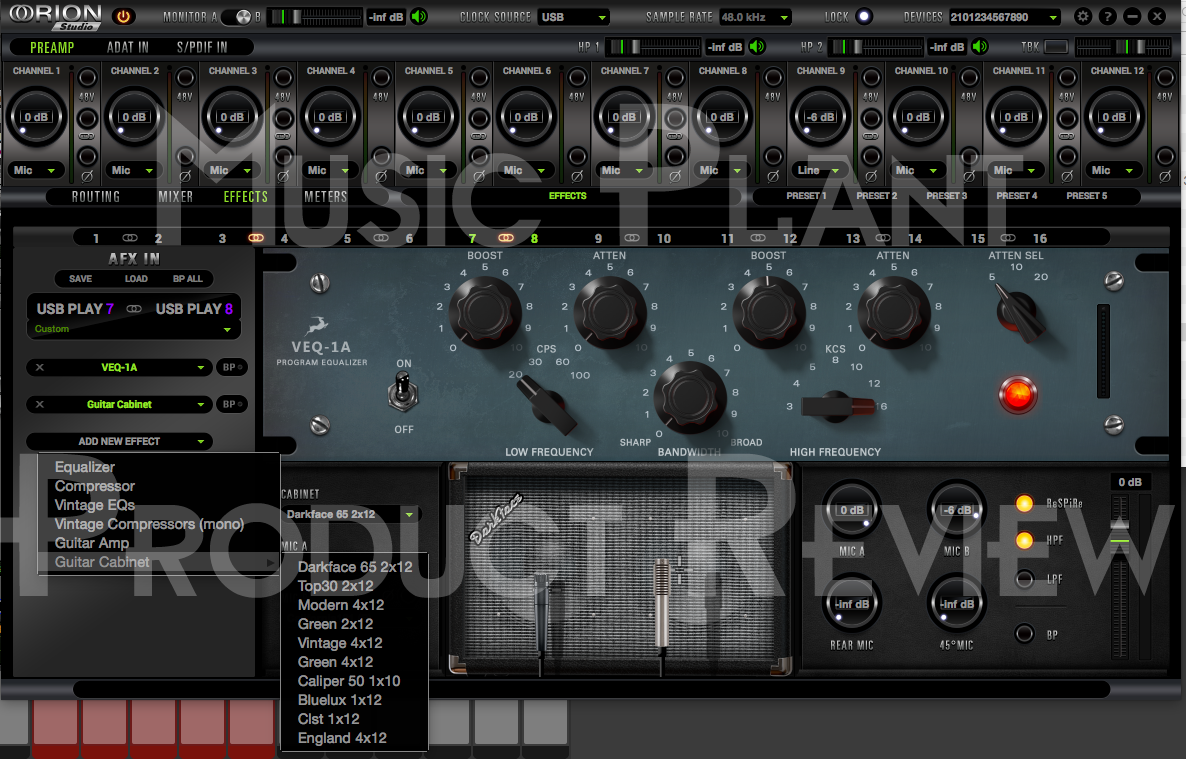This screenshot has height=759, width=1186.
Task: Open the help question mark icon
Action: (x=1107, y=16)
